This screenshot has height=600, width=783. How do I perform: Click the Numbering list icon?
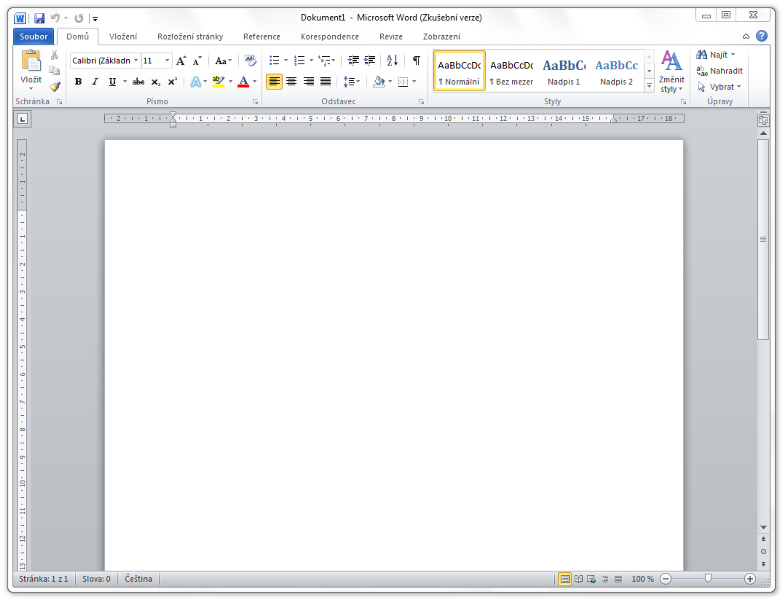point(299,60)
